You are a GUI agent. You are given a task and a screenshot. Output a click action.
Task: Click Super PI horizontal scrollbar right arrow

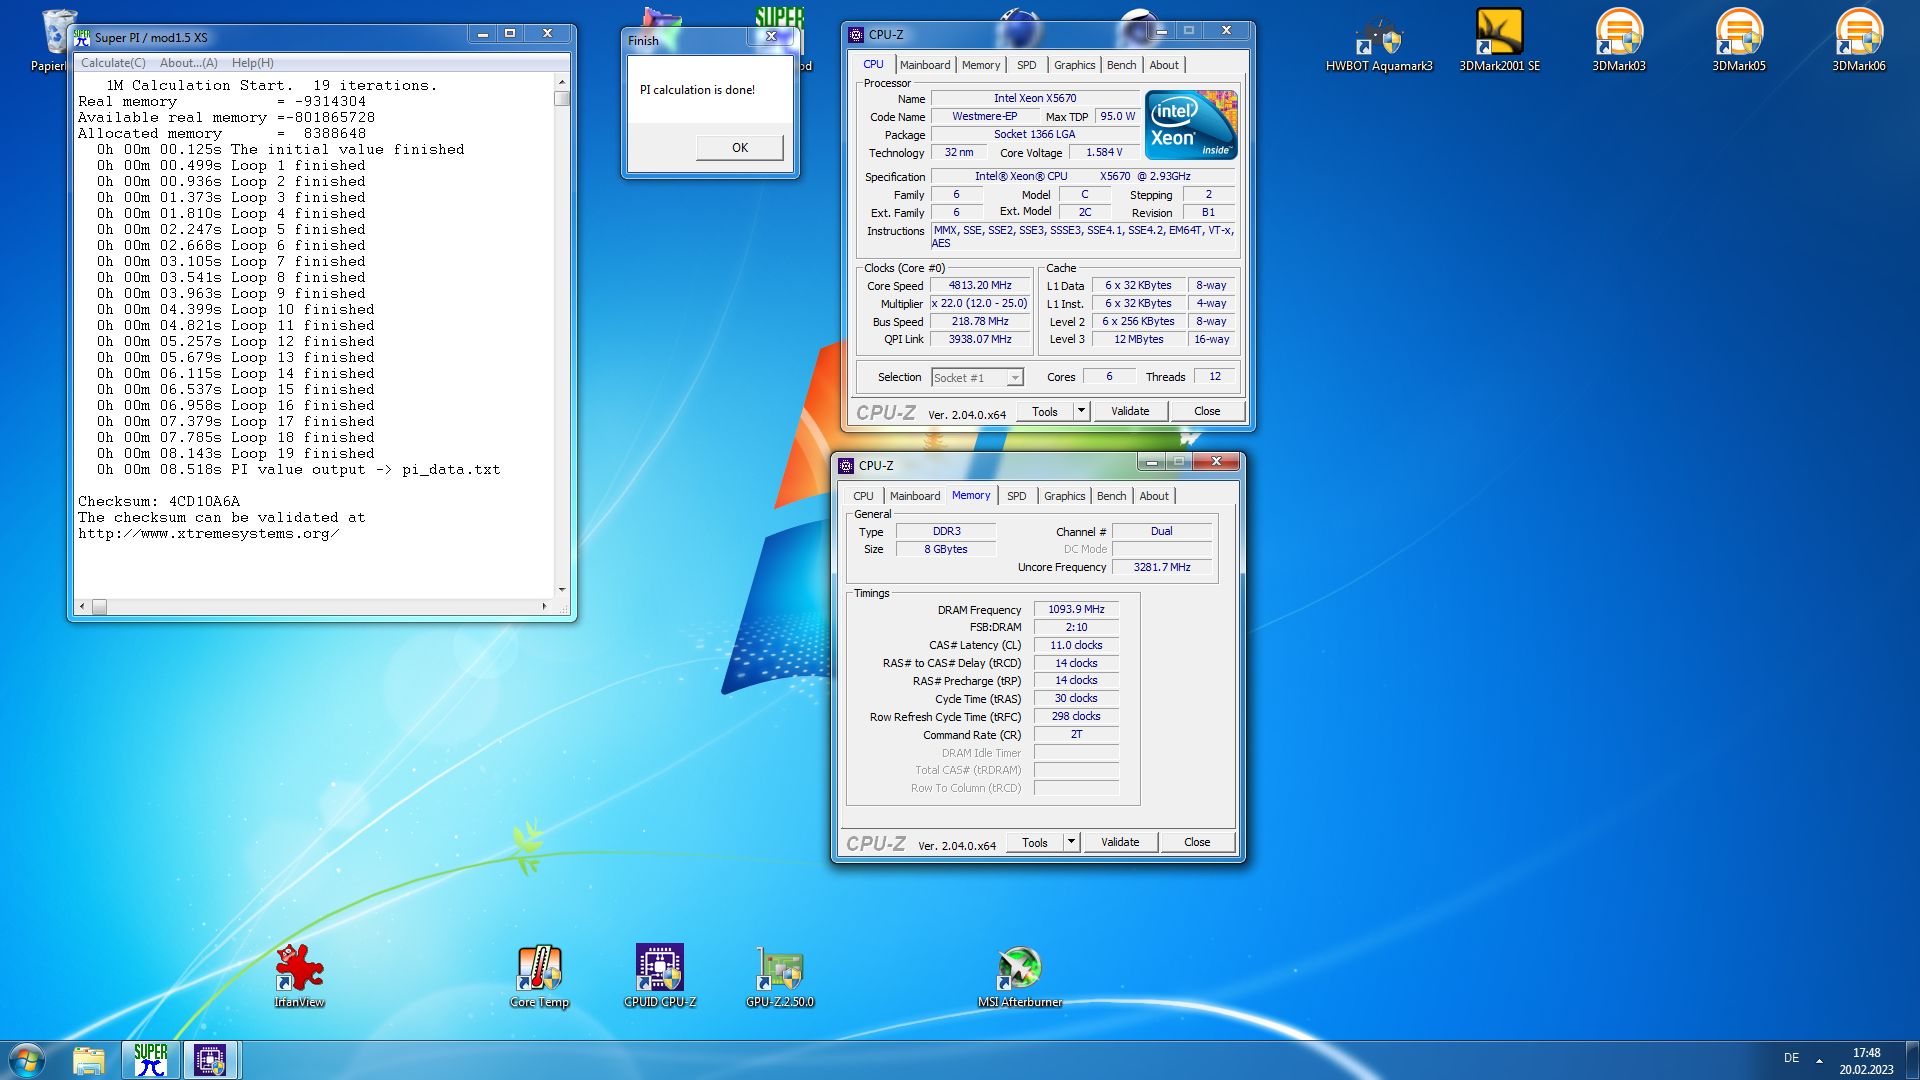[x=545, y=606]
